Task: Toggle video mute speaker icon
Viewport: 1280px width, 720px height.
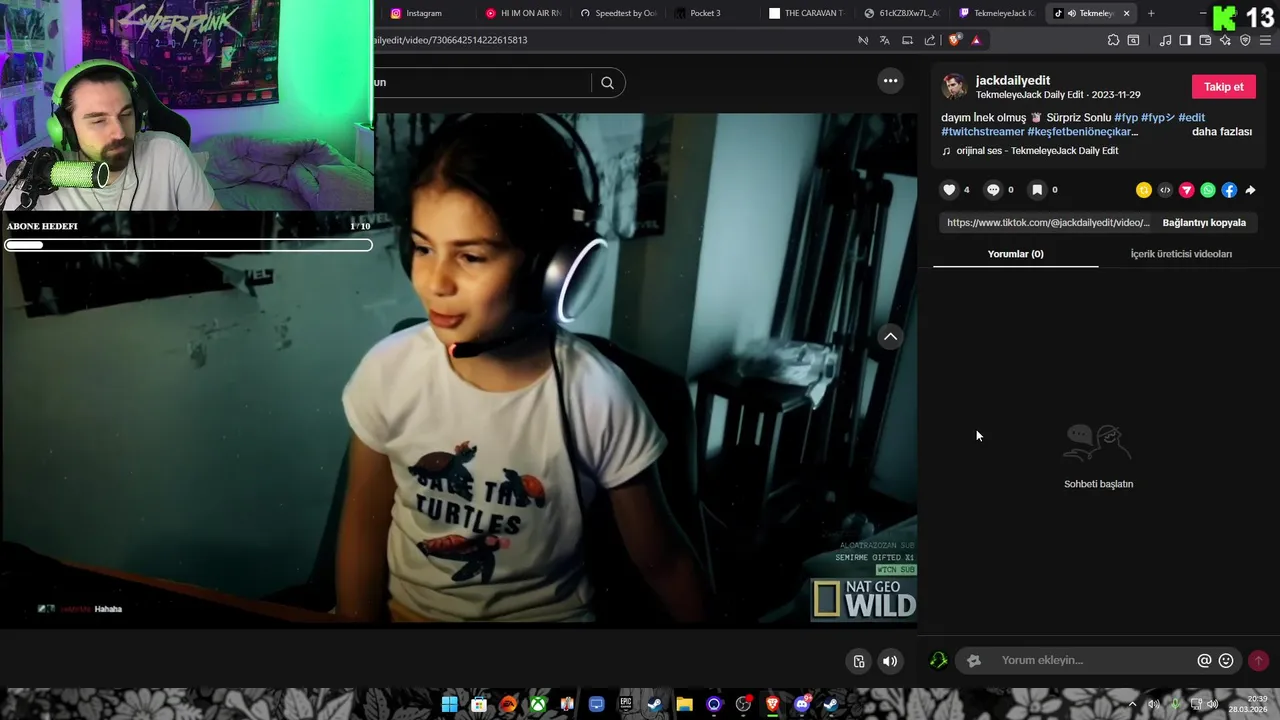Action: coord(890,661)
